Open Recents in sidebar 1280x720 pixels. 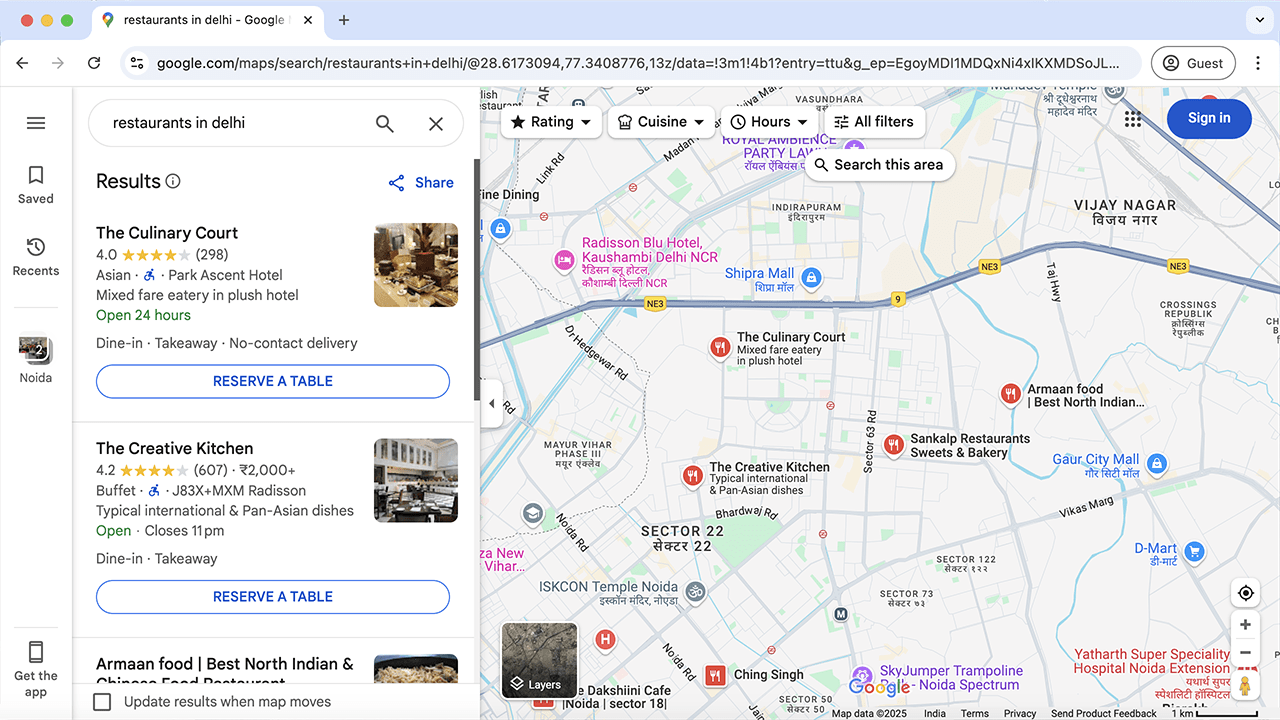(36, 257)
